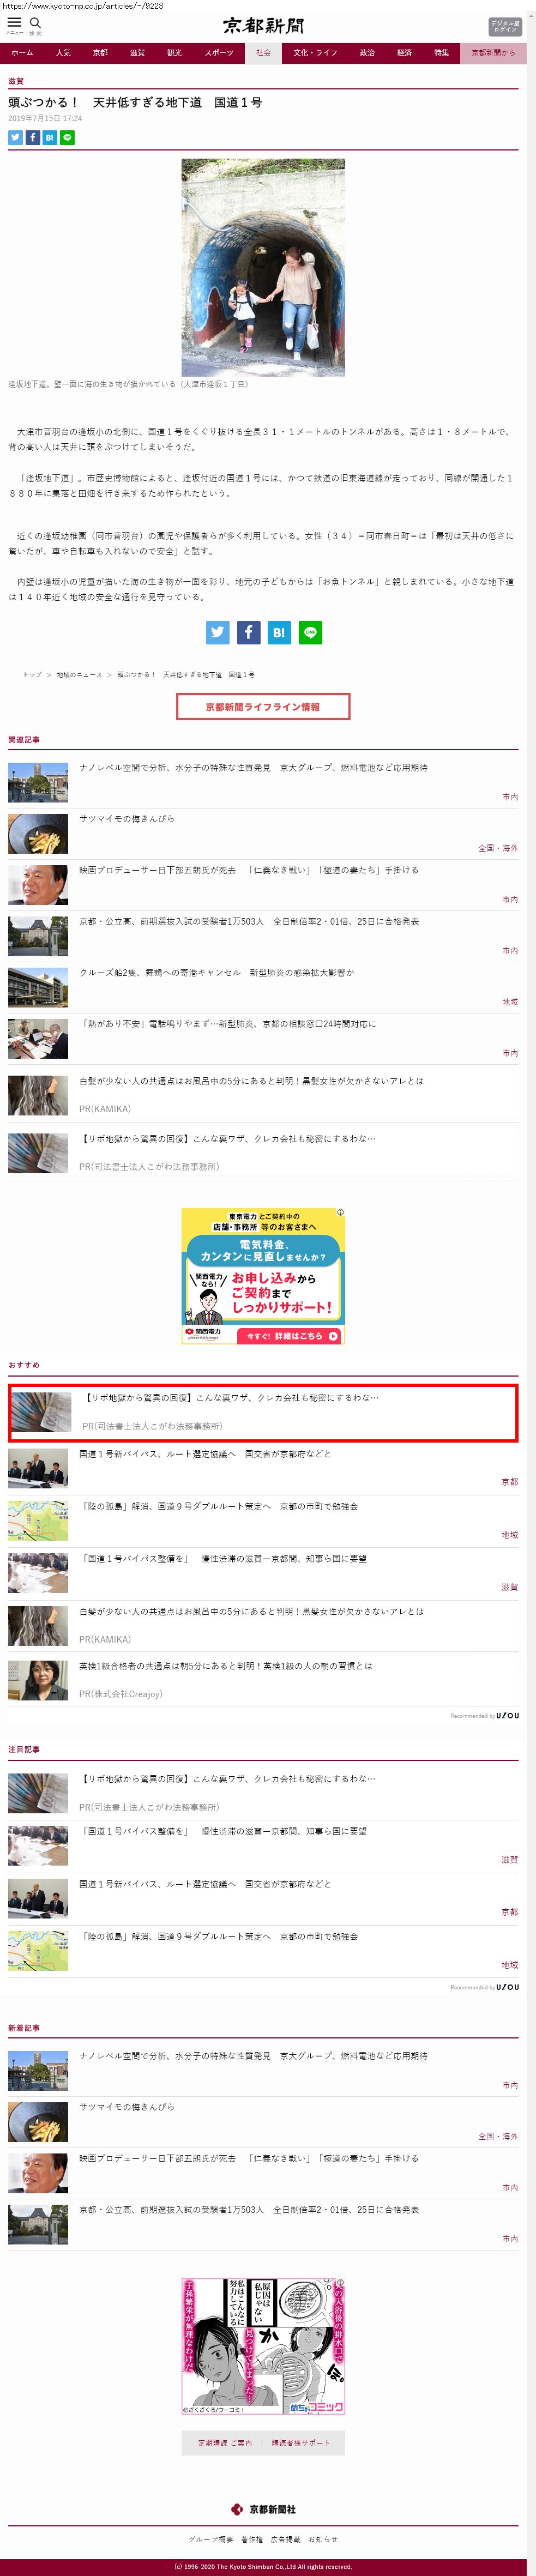Click the デジタル版ログイン button
The image size is (536, 2576).
[x=505, y=26]
